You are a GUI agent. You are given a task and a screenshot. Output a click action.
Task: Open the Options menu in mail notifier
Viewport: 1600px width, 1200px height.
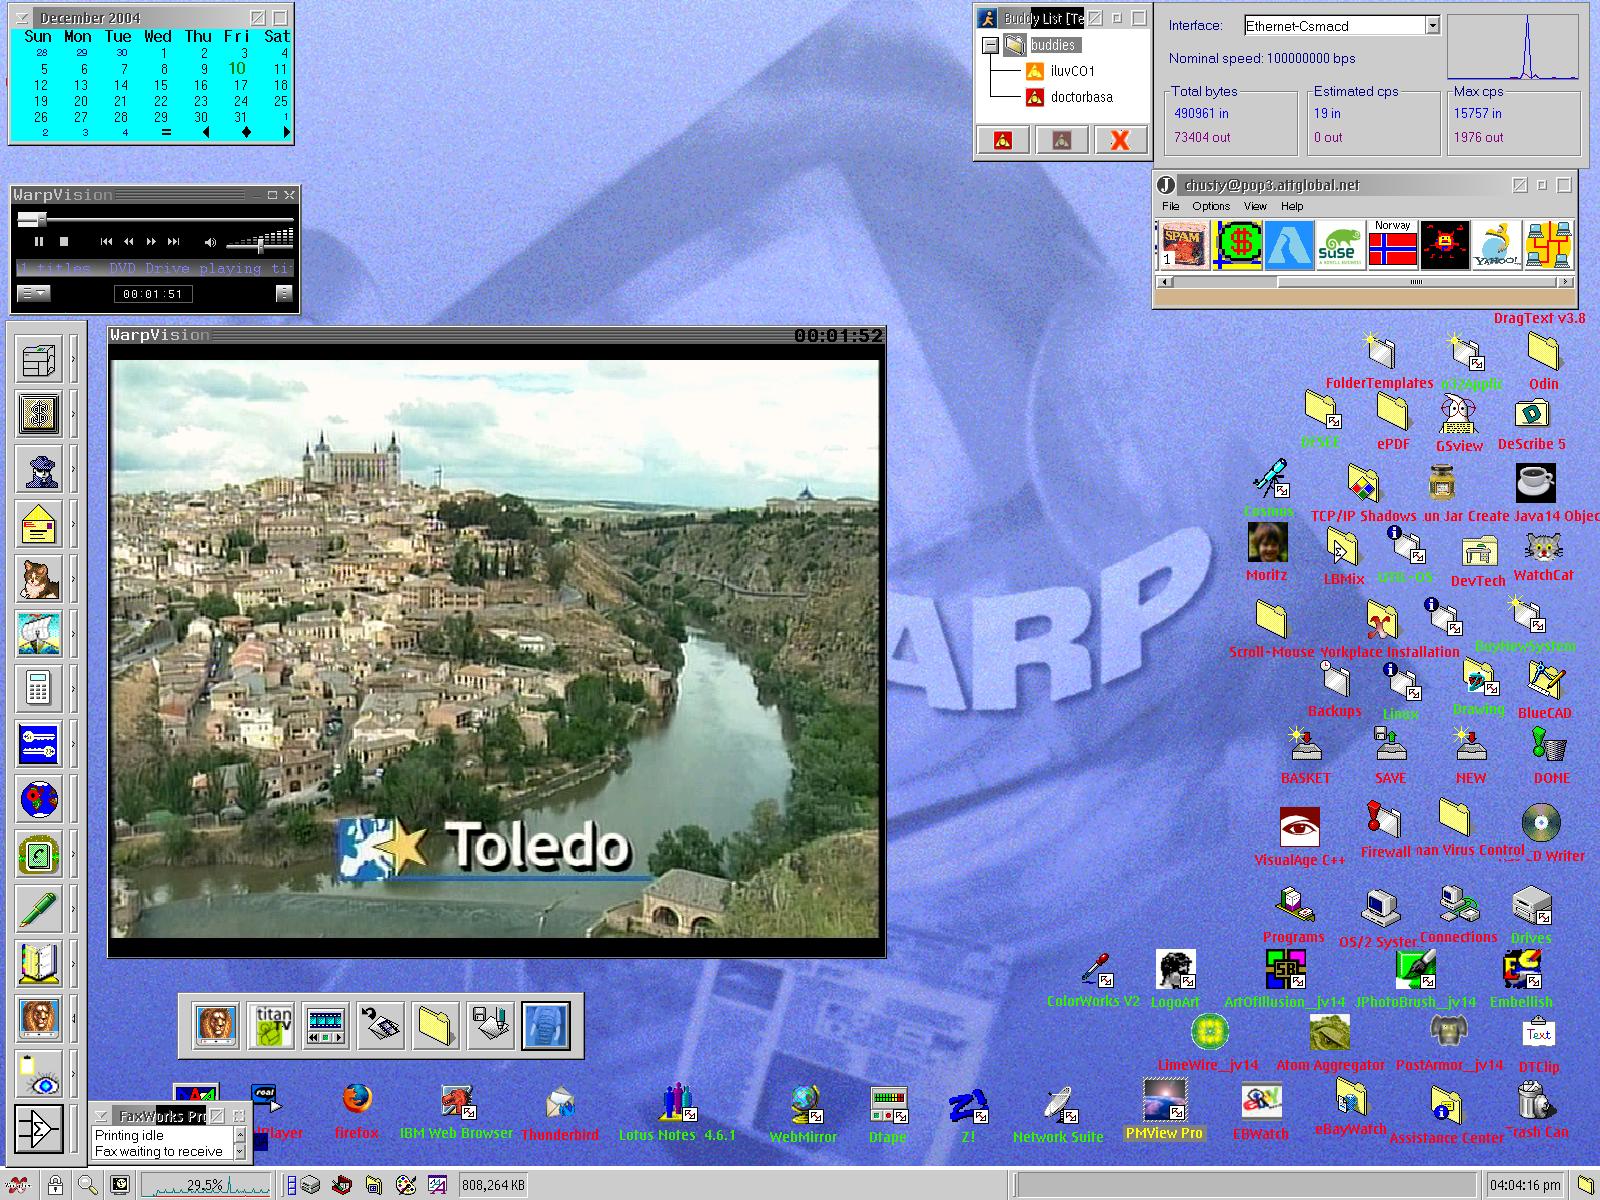[x=1211, y=206]
